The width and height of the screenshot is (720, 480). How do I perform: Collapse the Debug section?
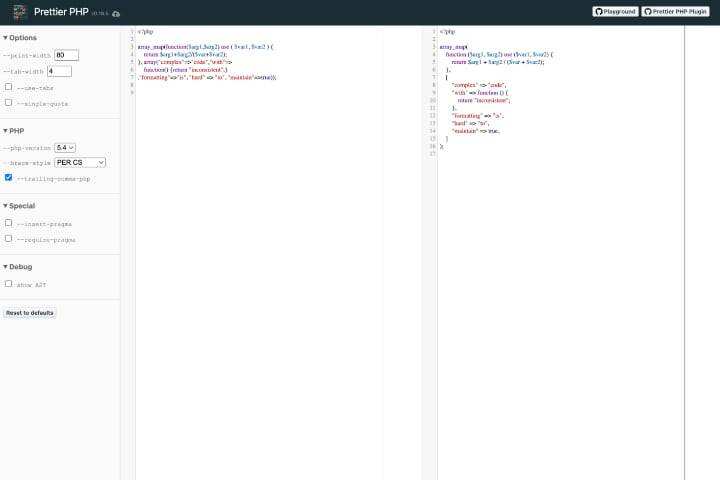coord(18,267)
